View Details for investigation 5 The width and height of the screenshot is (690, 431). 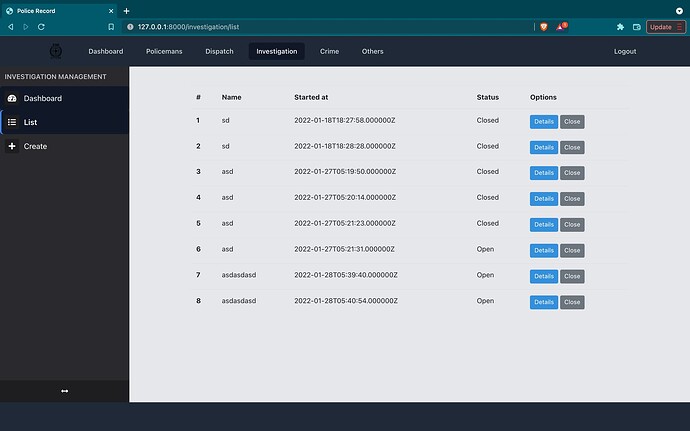(x=544, y=225)
